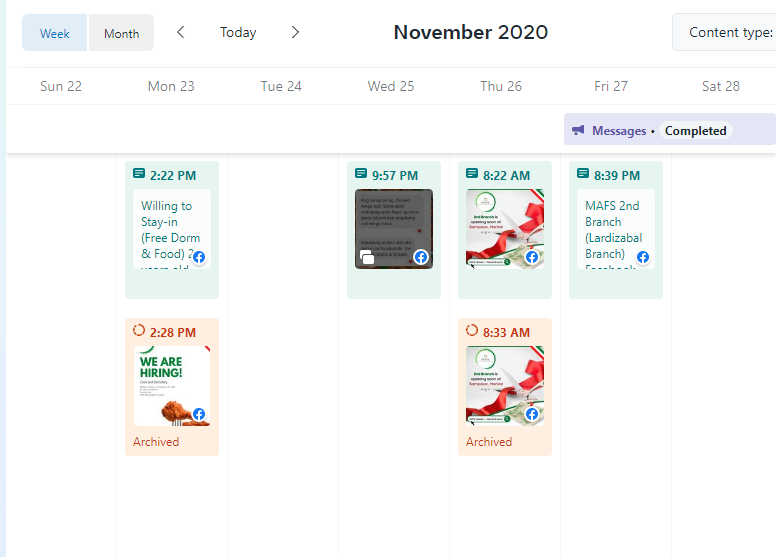Click Facebook icon on 8:33 AM archived post
This screenshot has width=776, height=557.
point(532,414)
